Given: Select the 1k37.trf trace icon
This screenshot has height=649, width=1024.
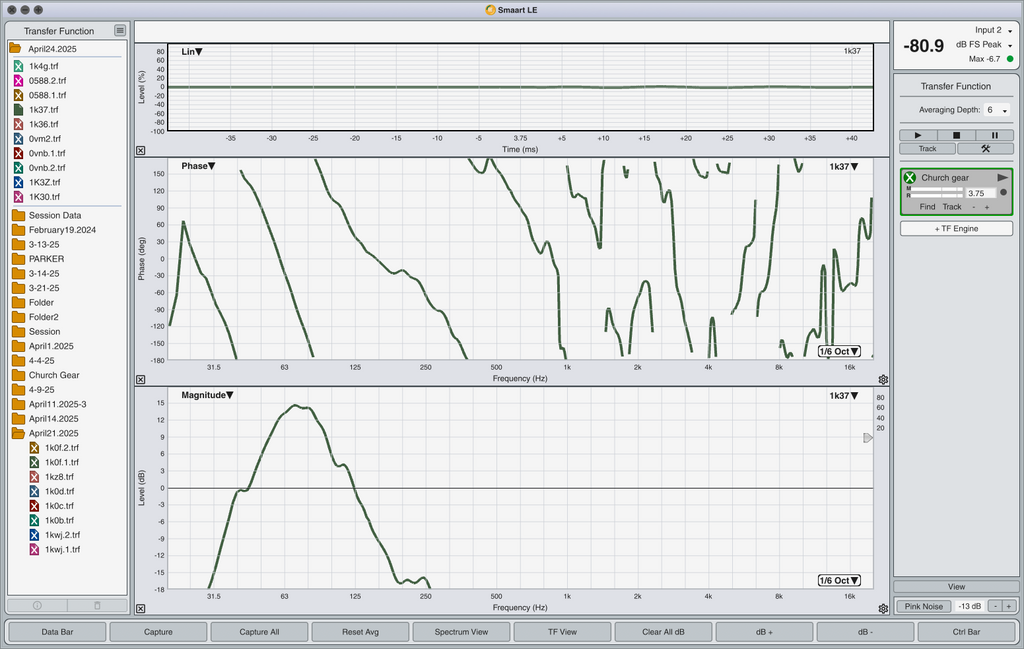Looking at the screenshot, I should (18, 110).
